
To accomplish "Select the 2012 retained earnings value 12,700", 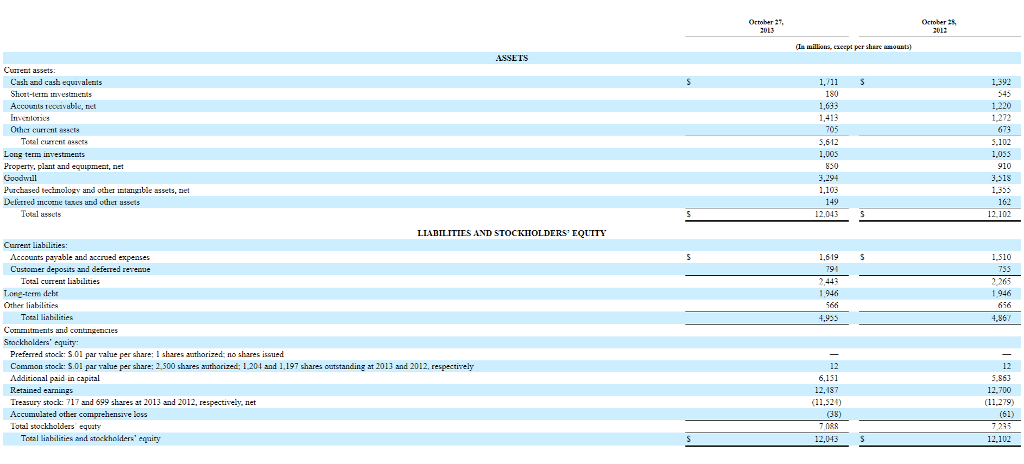I will coord(999,390).
